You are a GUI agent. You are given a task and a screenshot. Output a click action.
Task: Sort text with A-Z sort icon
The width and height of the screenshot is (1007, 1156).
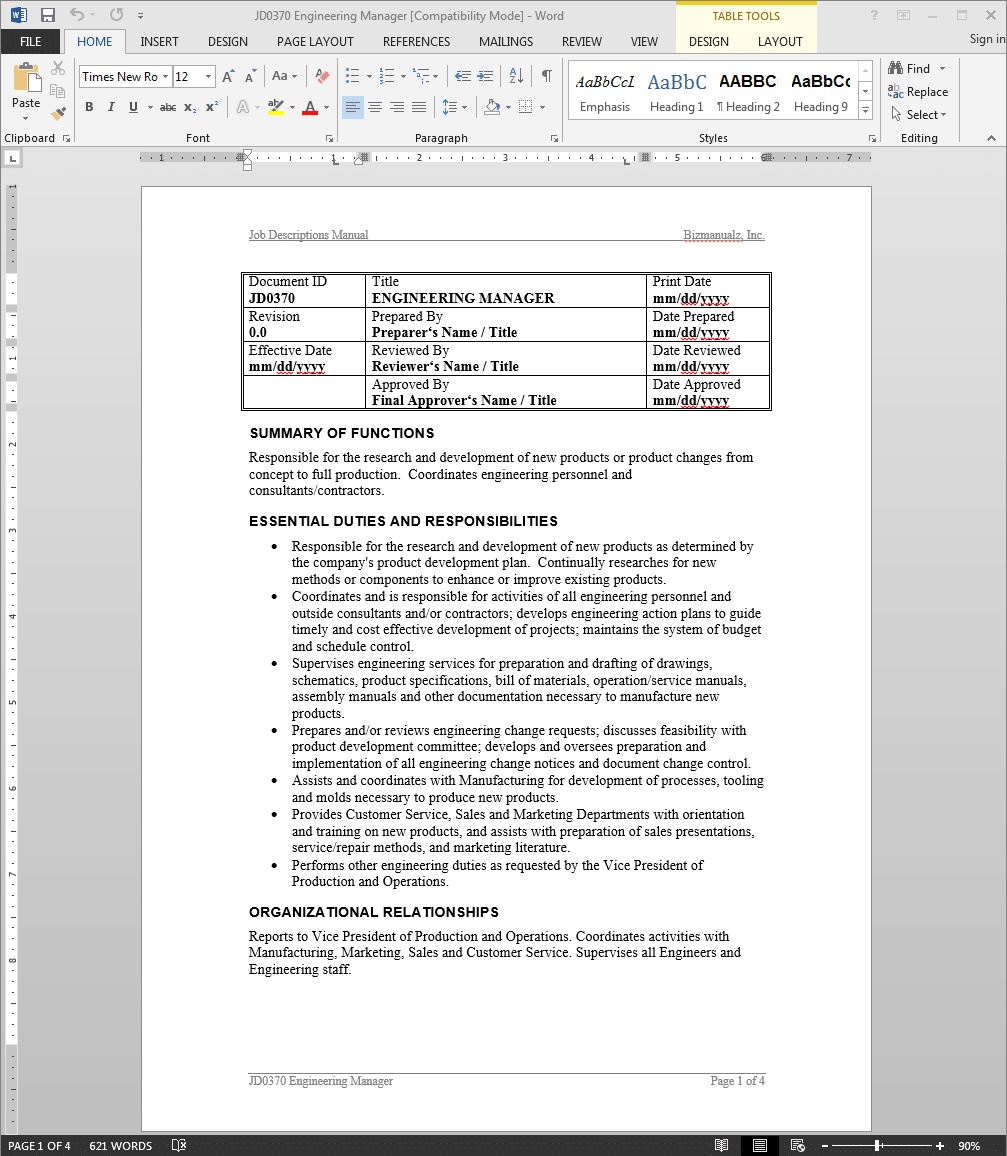coord(516,76)
